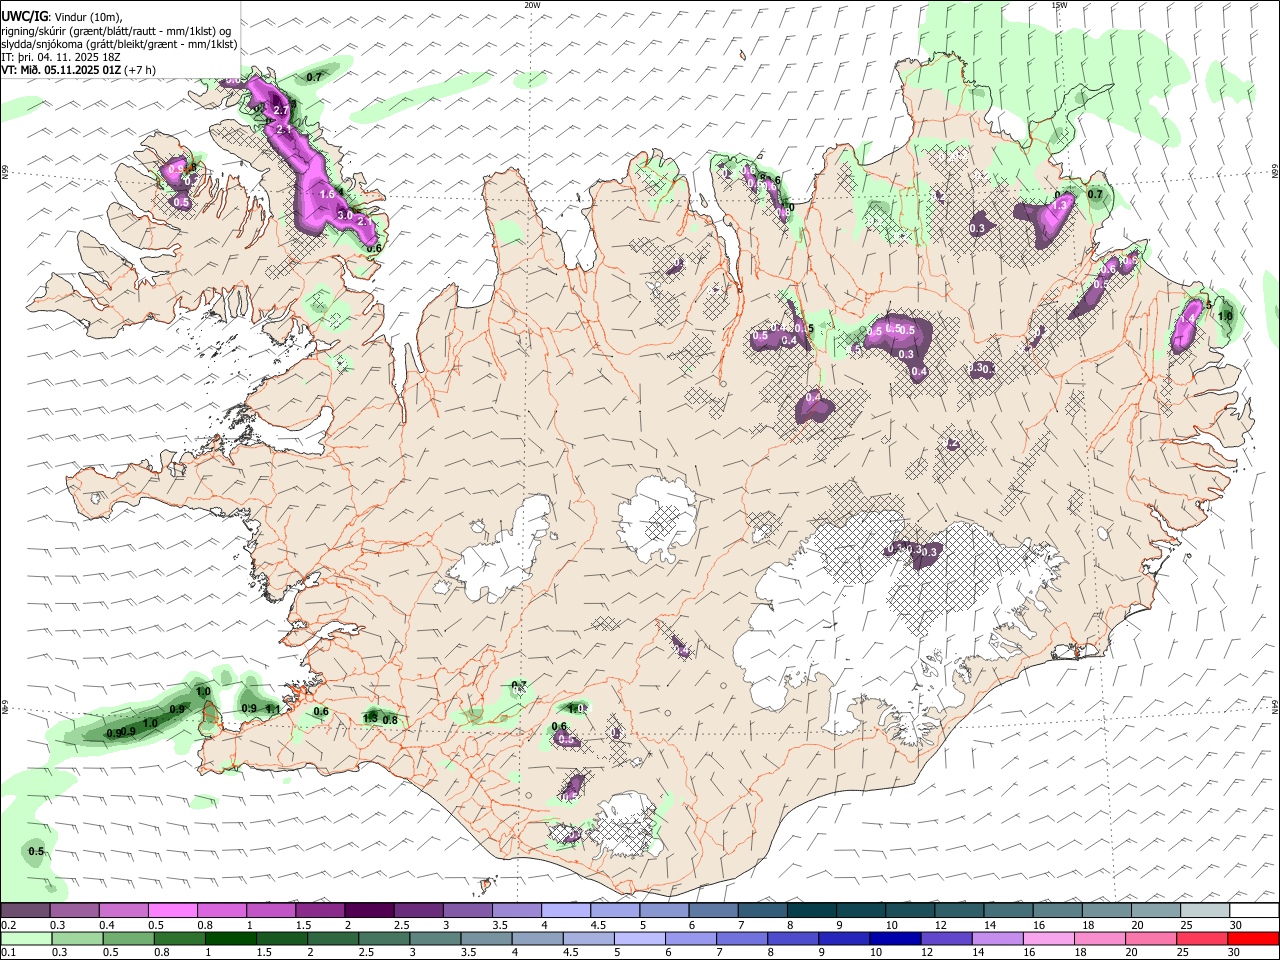Click the '1.6' snowfall value on the map
Viewport: 1280px width, 960px height.
coord(327,194)
